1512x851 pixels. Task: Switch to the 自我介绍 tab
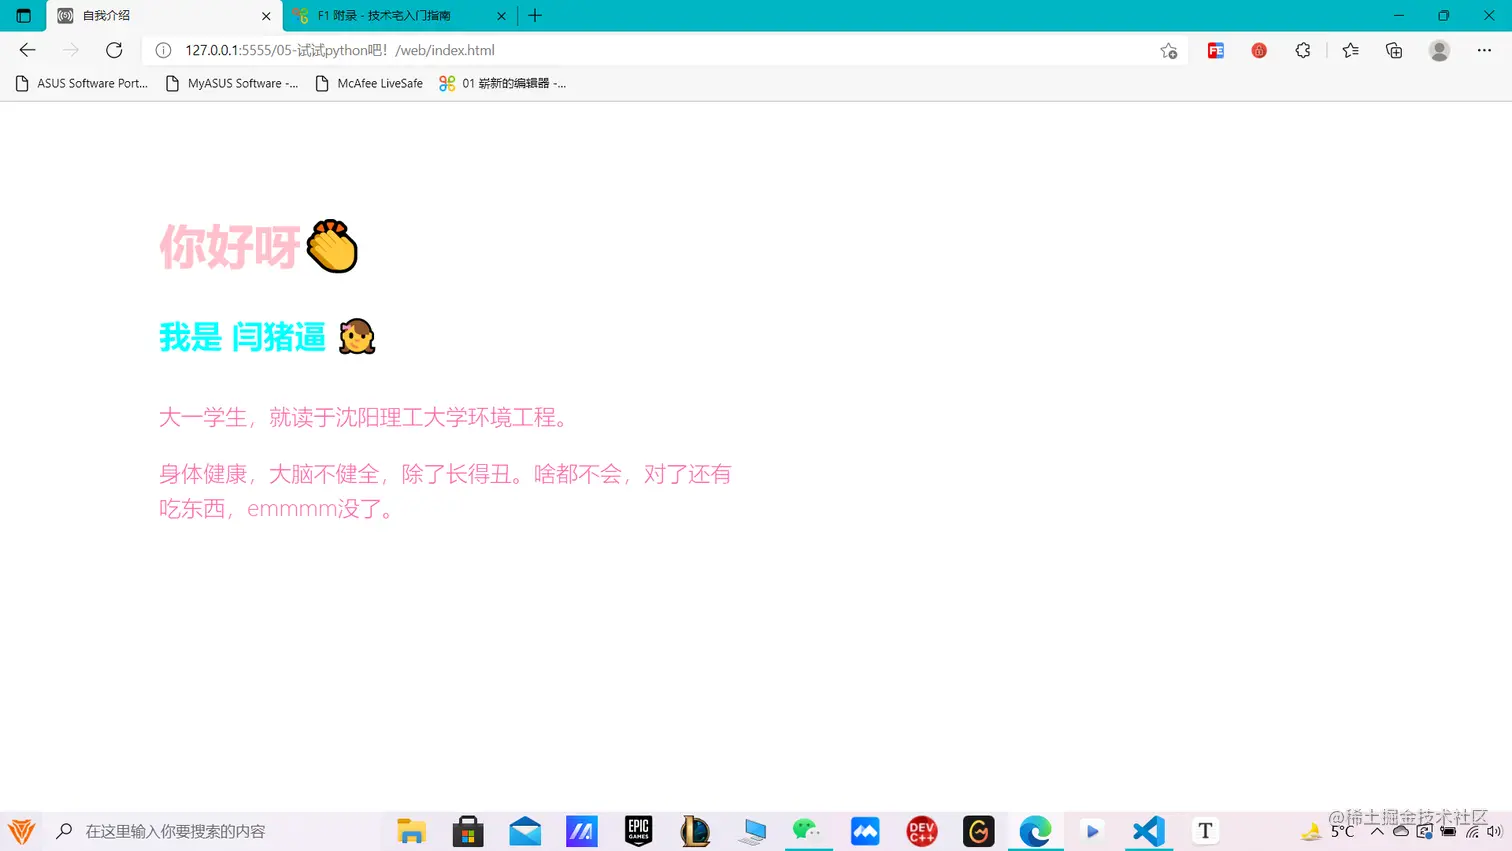[164, 16]
